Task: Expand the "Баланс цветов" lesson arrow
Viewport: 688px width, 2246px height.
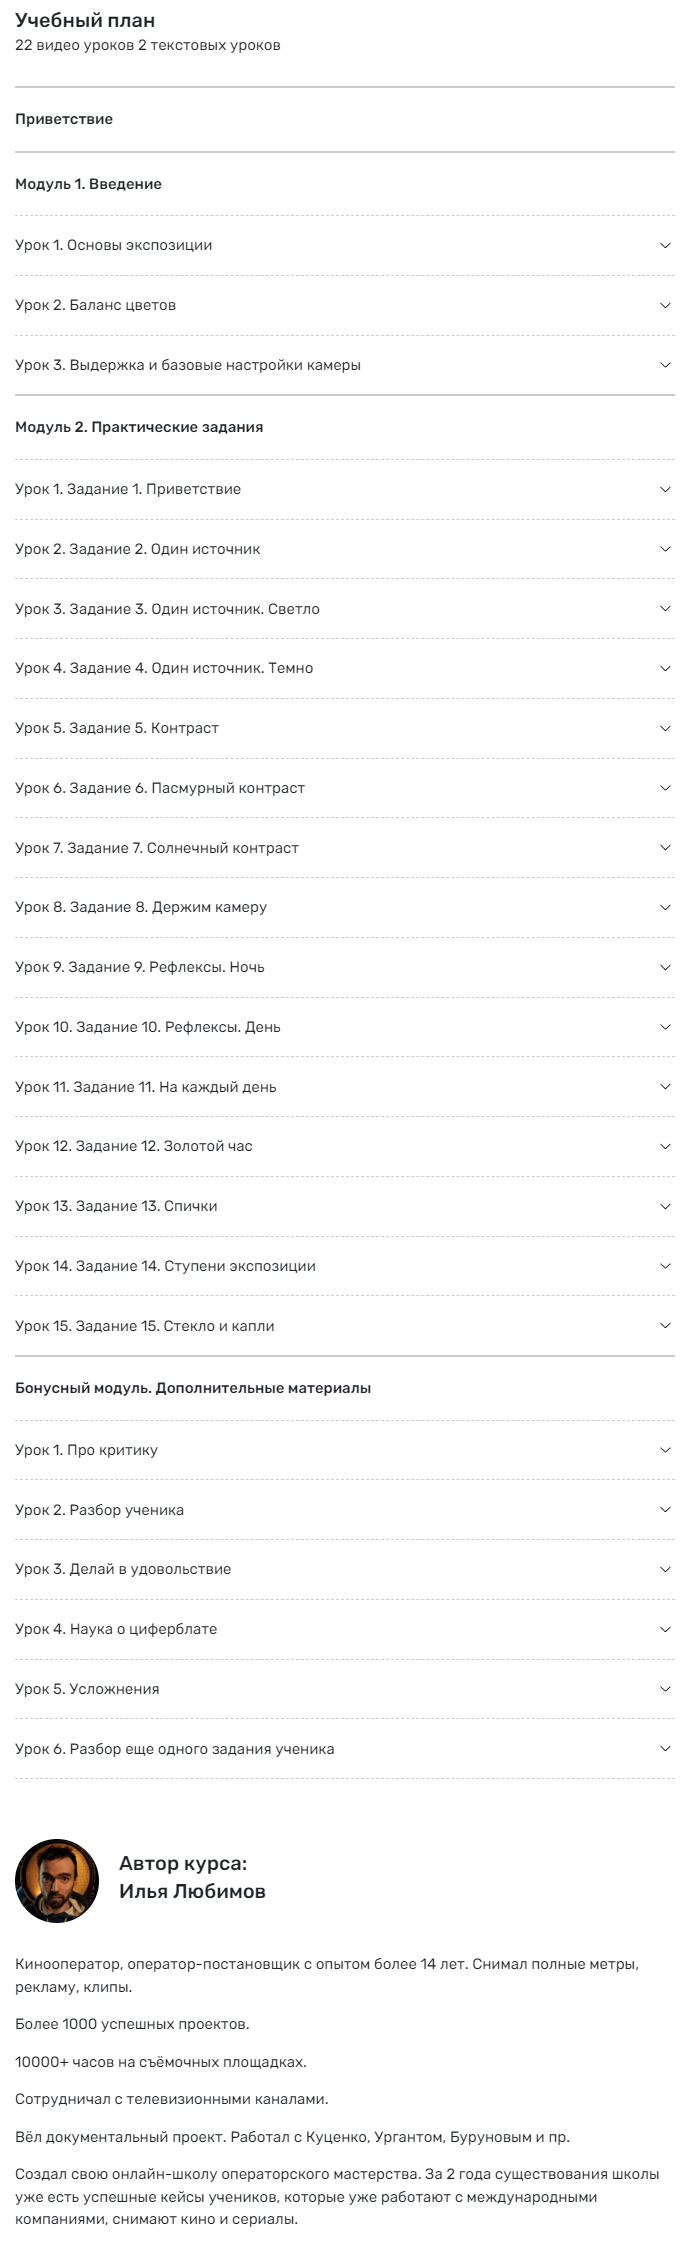Action: pos(665,305)
